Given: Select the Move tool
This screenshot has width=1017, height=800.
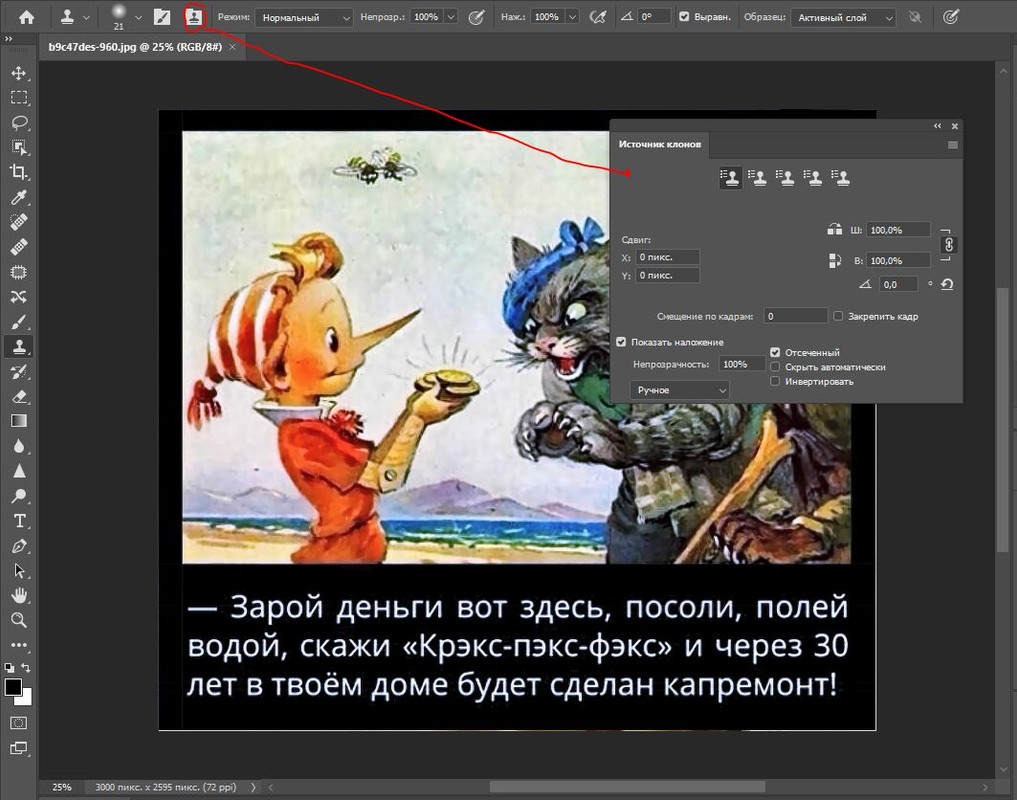Looking at the screenshot, I should (19, 73).
